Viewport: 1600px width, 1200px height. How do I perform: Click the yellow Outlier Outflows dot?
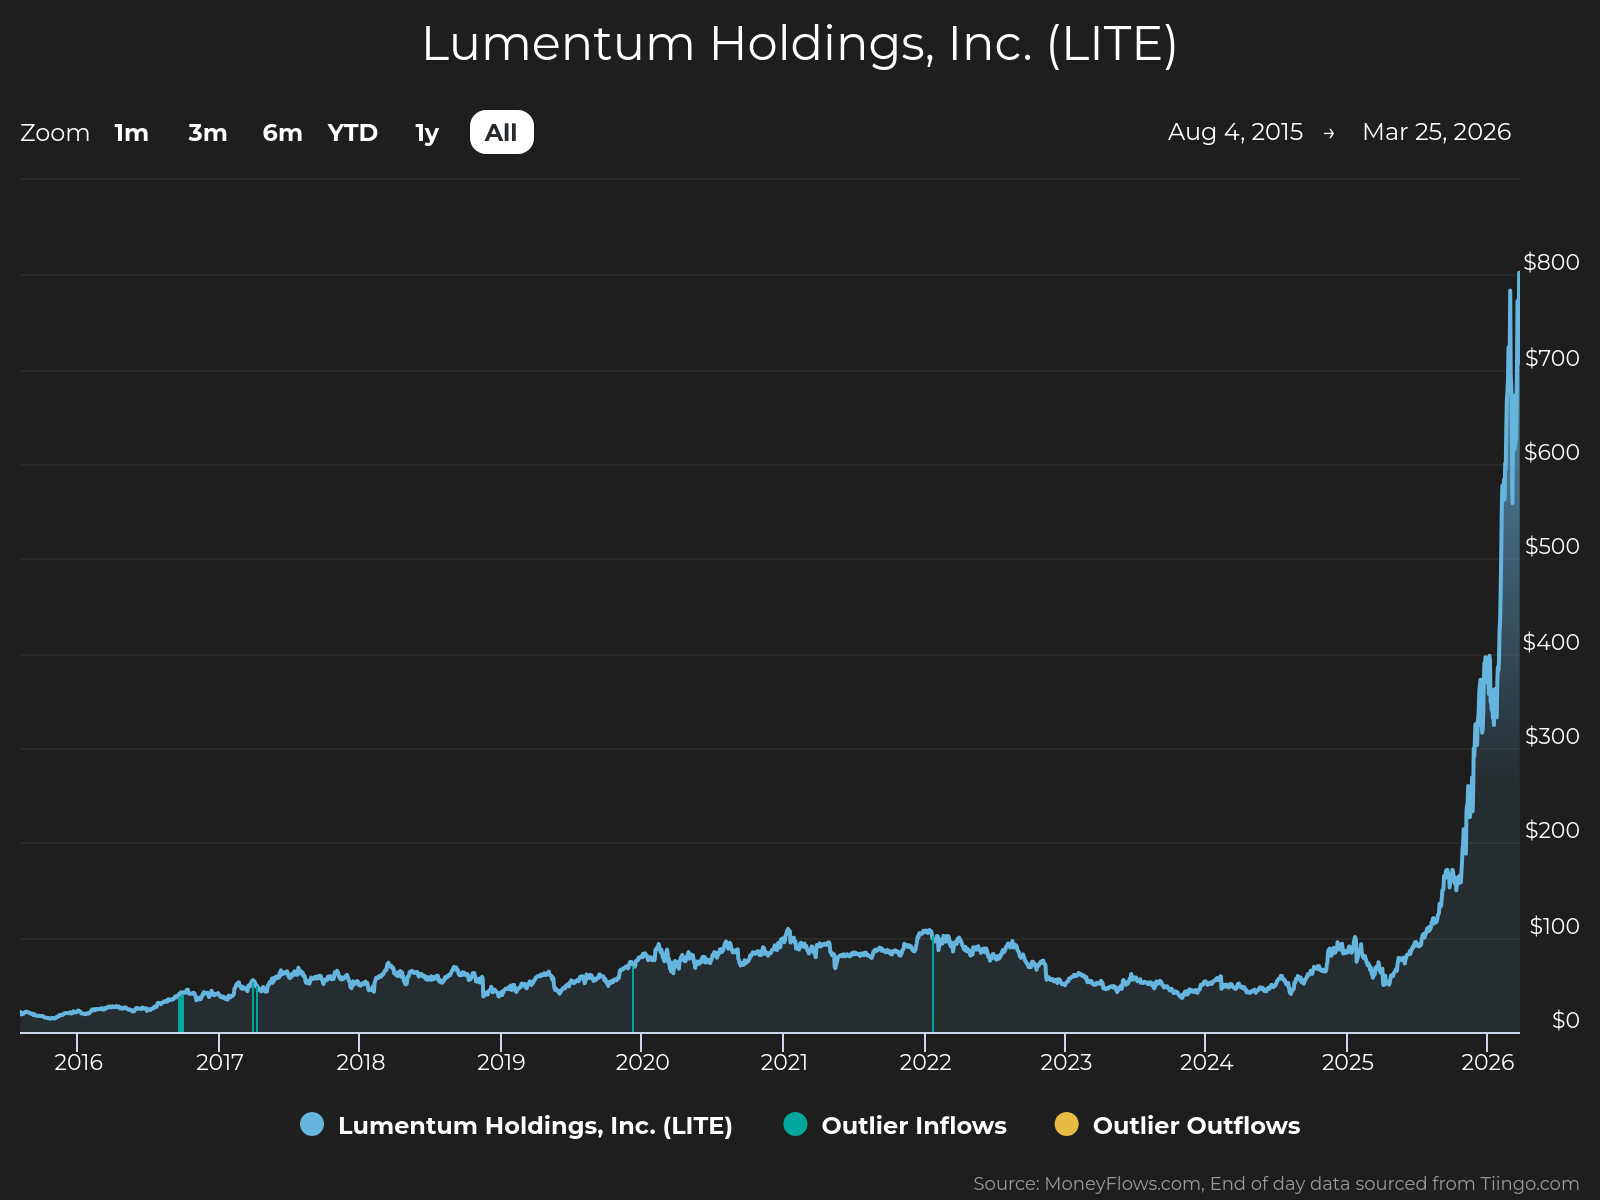1067,1124
